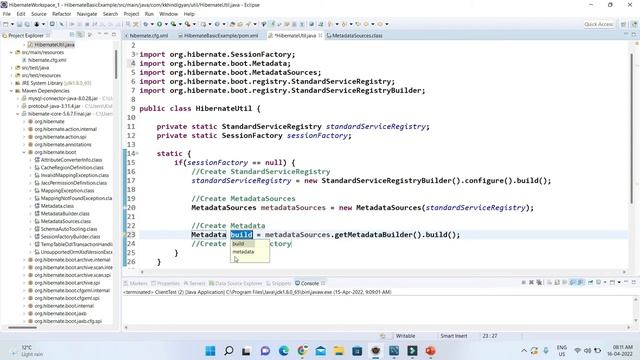
Task: Click the New file toolbar icon
Action: click(x=6, y=24)
